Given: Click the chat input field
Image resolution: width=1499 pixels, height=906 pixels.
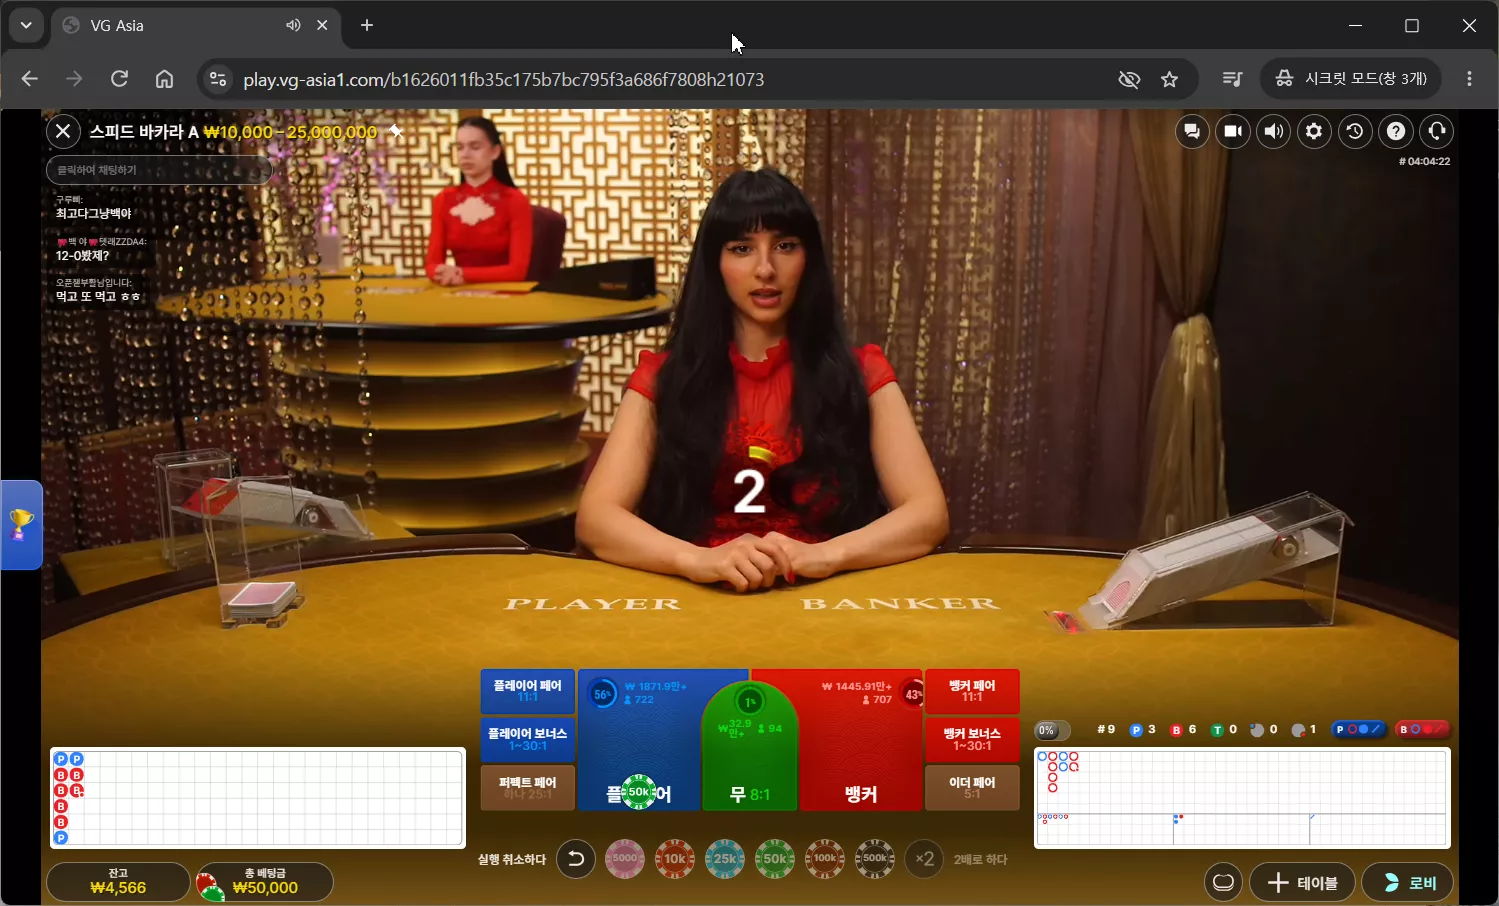Looking at the screenshot, I should point(159,170).
